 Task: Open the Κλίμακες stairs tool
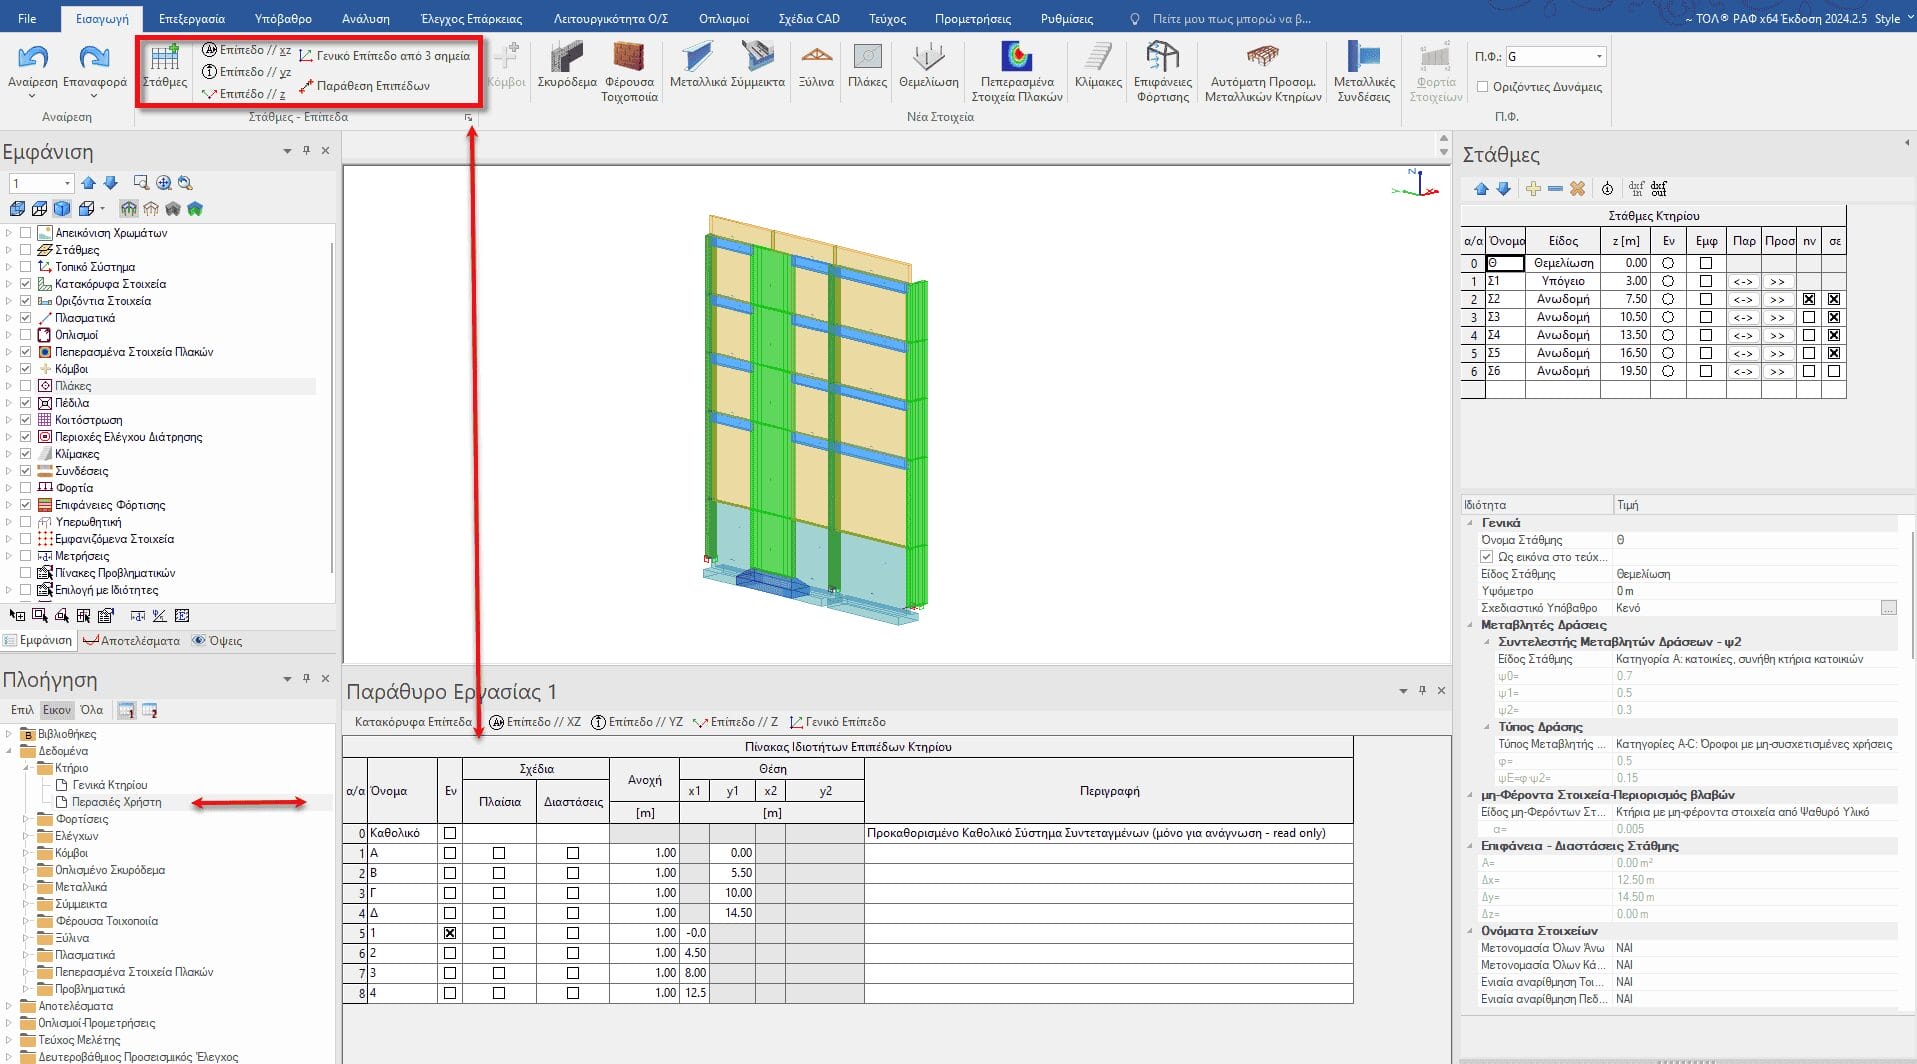pyautogui.click(x=1098, y=59)
